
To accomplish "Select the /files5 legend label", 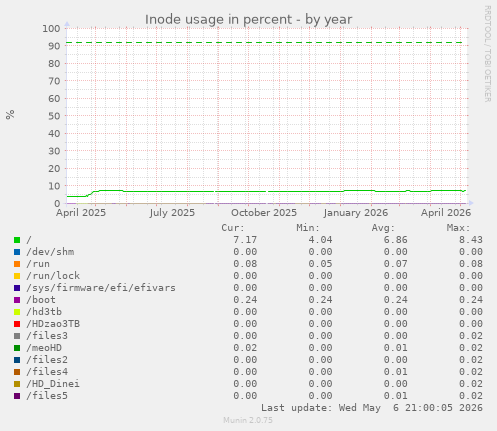I will click(x=47, y=396).
